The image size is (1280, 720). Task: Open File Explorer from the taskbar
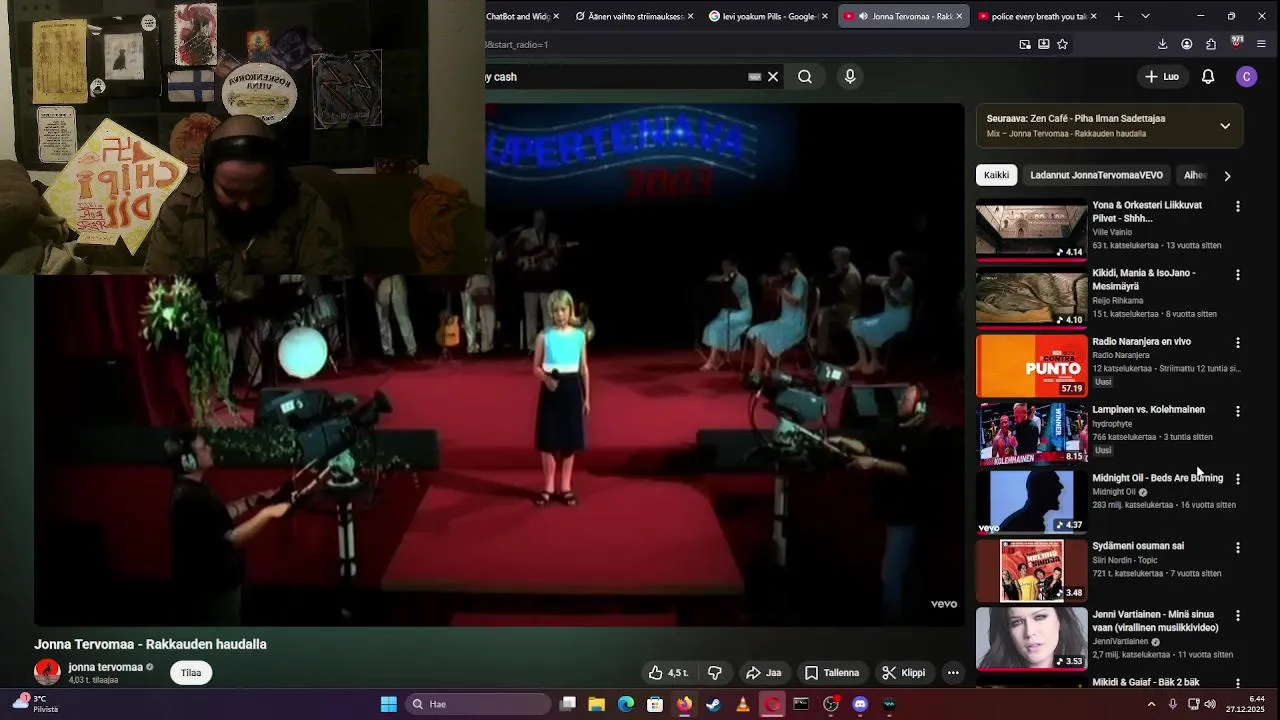596,704
